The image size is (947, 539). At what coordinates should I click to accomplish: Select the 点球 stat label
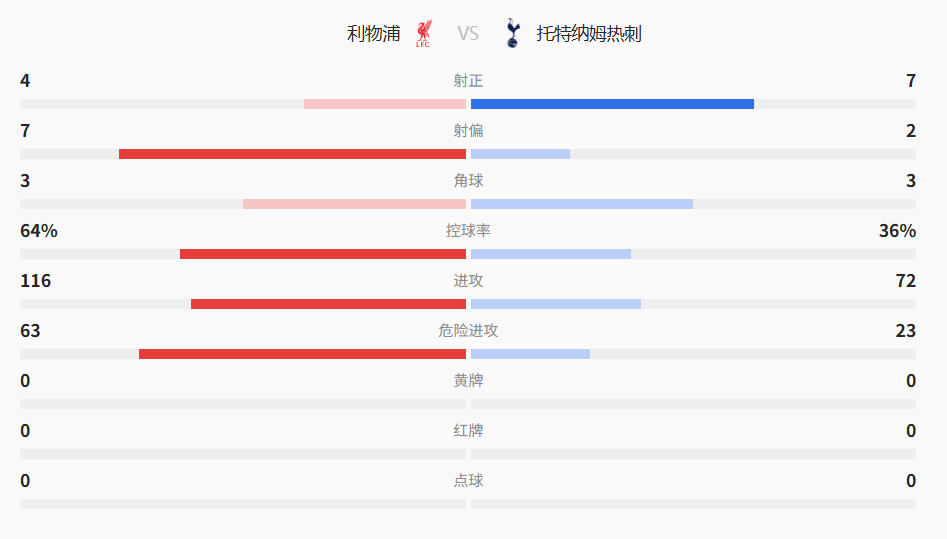pos(468,481)
